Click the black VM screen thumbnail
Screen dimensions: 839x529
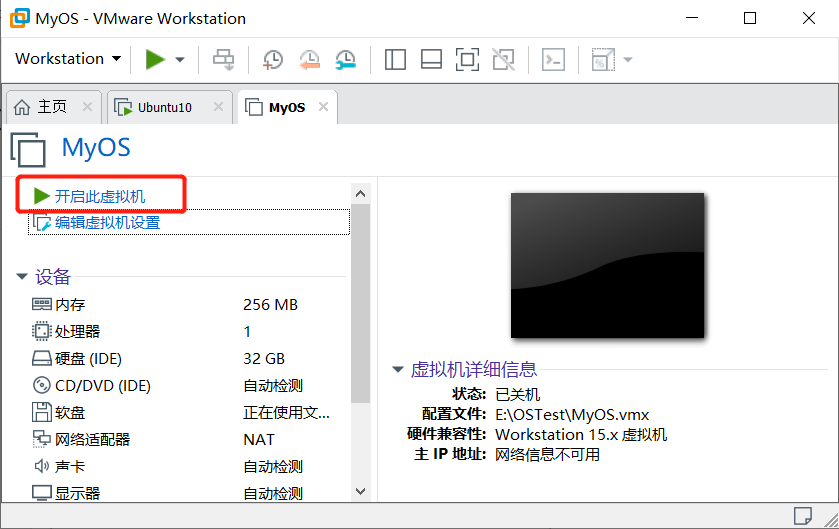click(x=607, y=265)
